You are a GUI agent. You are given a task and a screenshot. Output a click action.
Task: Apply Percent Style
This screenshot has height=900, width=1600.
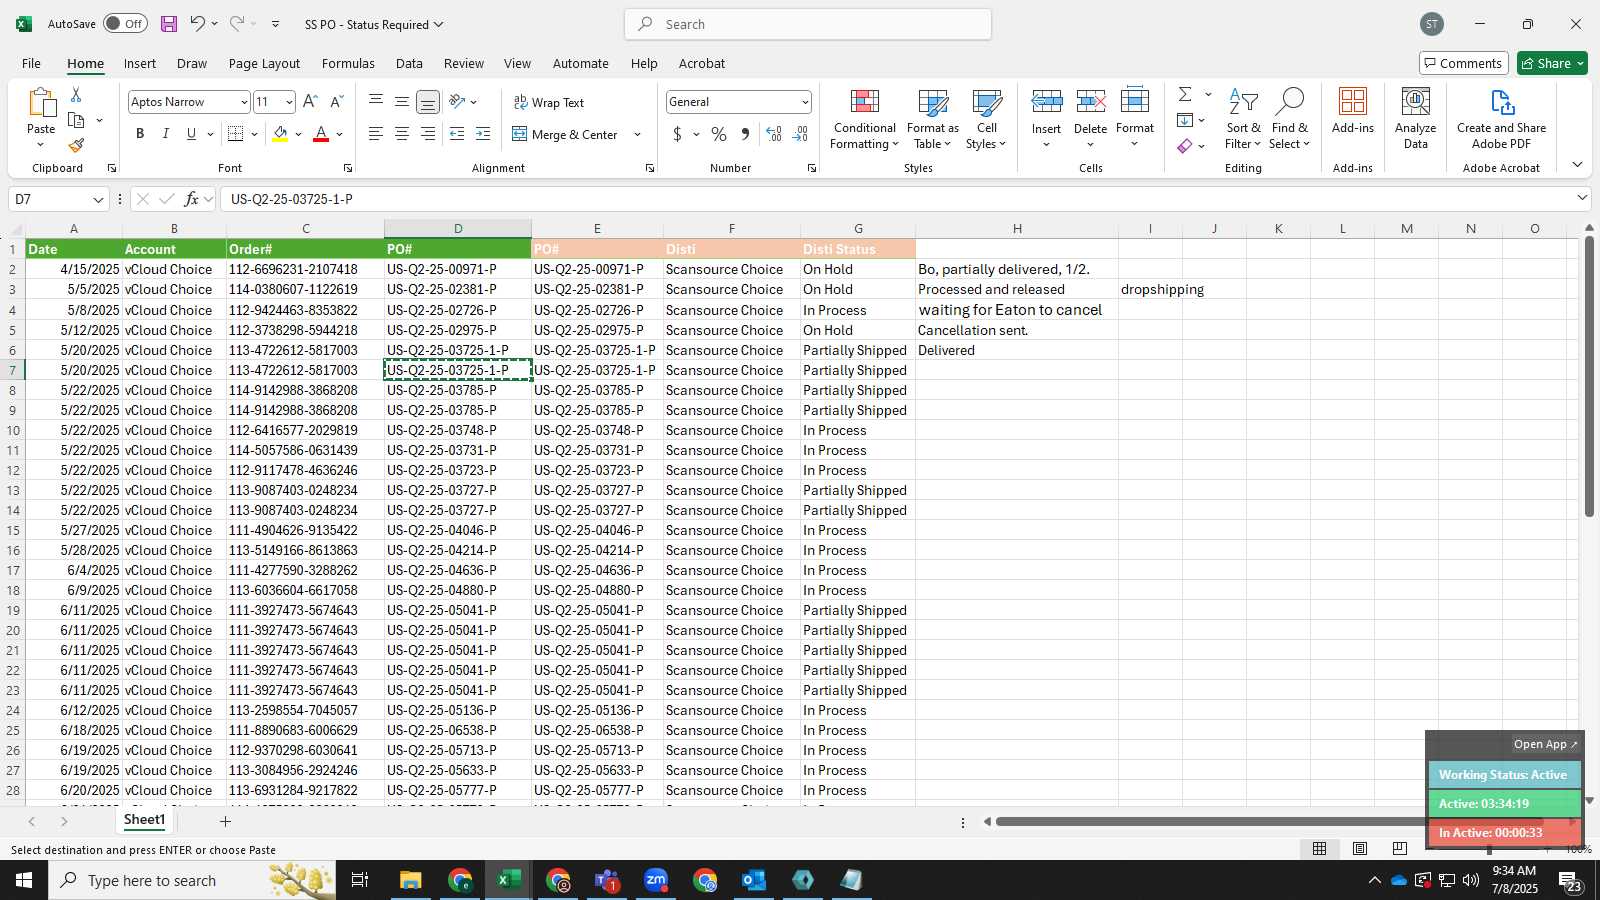coord(719,134)
